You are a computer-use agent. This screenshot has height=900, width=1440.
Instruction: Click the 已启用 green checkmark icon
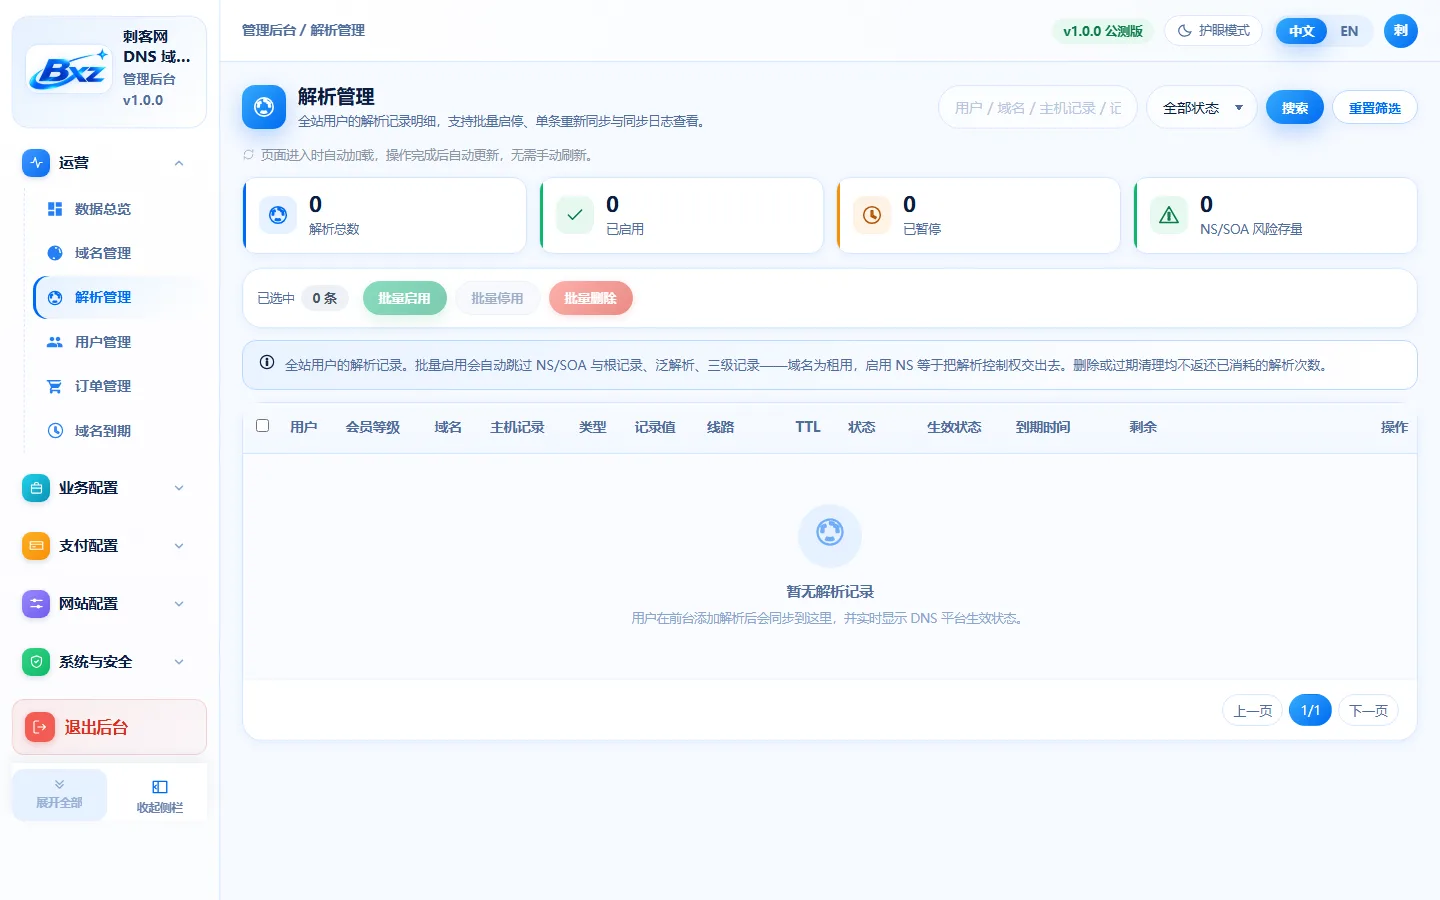575,215
